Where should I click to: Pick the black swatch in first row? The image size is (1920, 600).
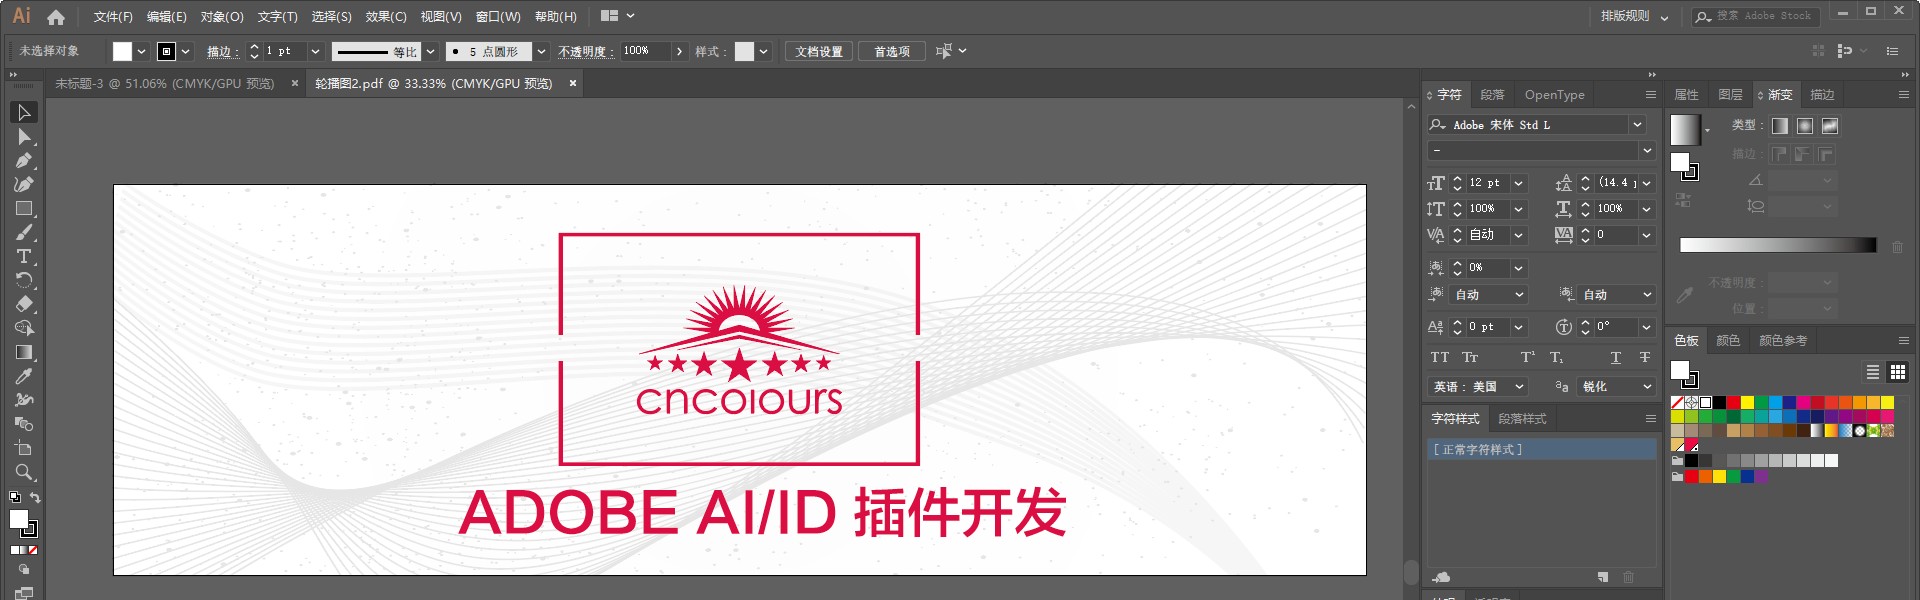click(x=1719, y=403)
